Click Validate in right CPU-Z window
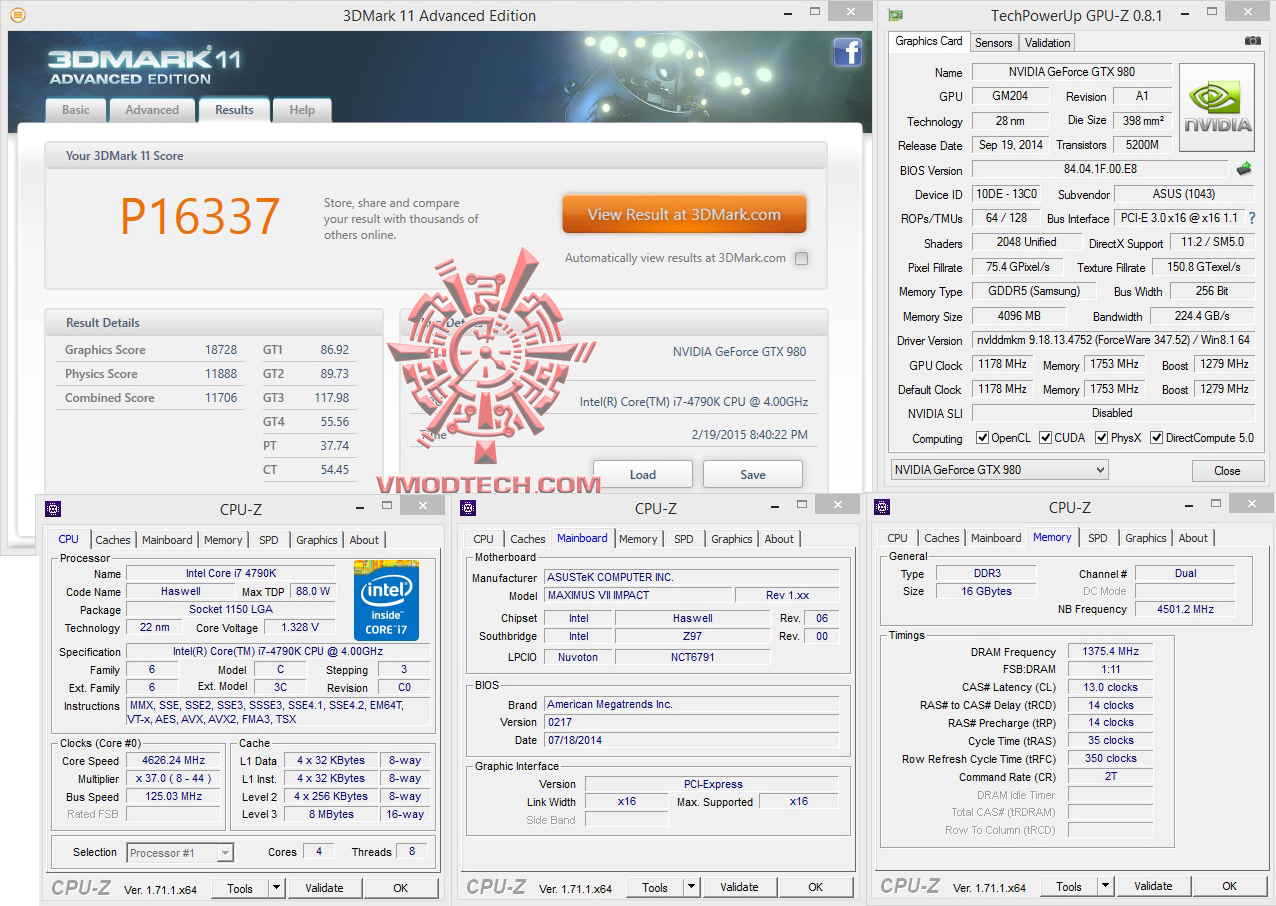 [x=1153, y=886]
